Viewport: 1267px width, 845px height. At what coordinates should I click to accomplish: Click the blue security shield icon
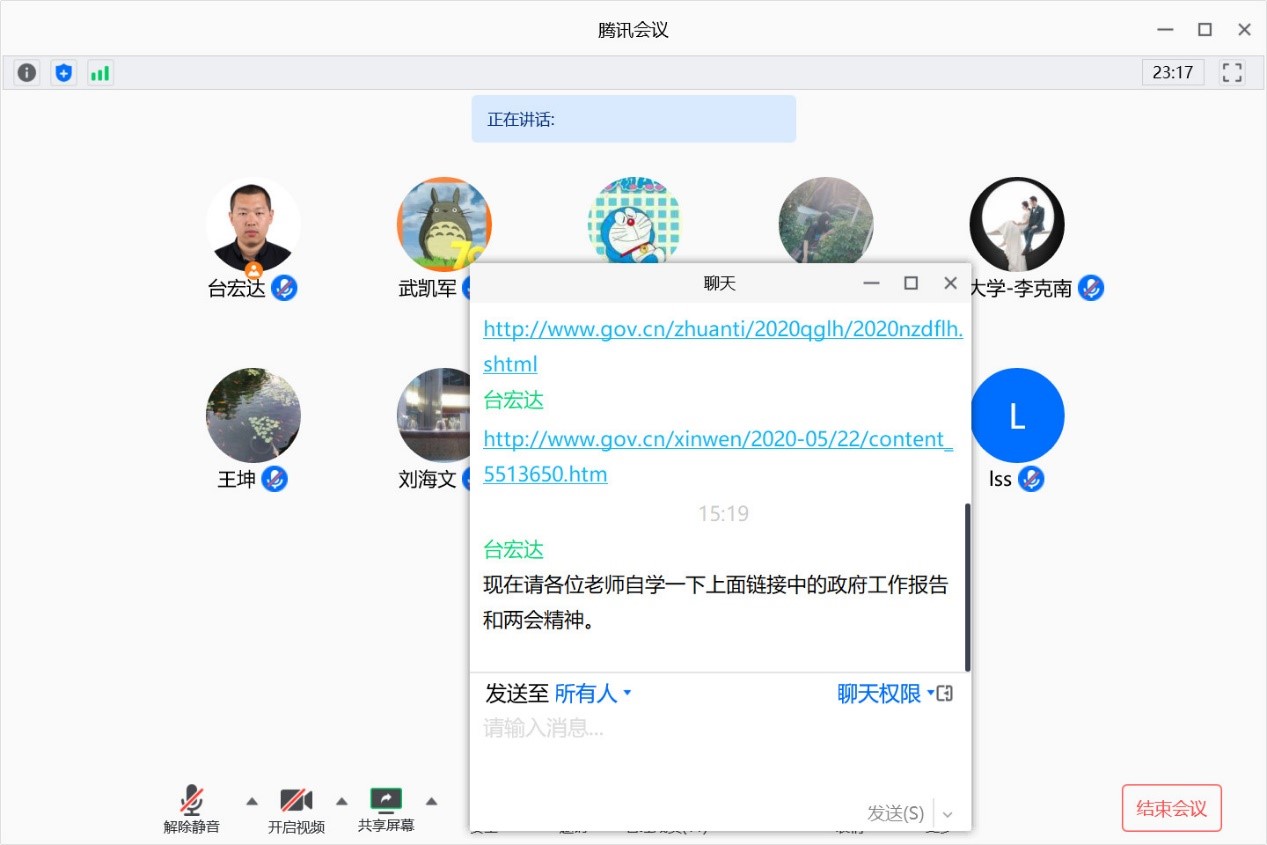point(64,72)
